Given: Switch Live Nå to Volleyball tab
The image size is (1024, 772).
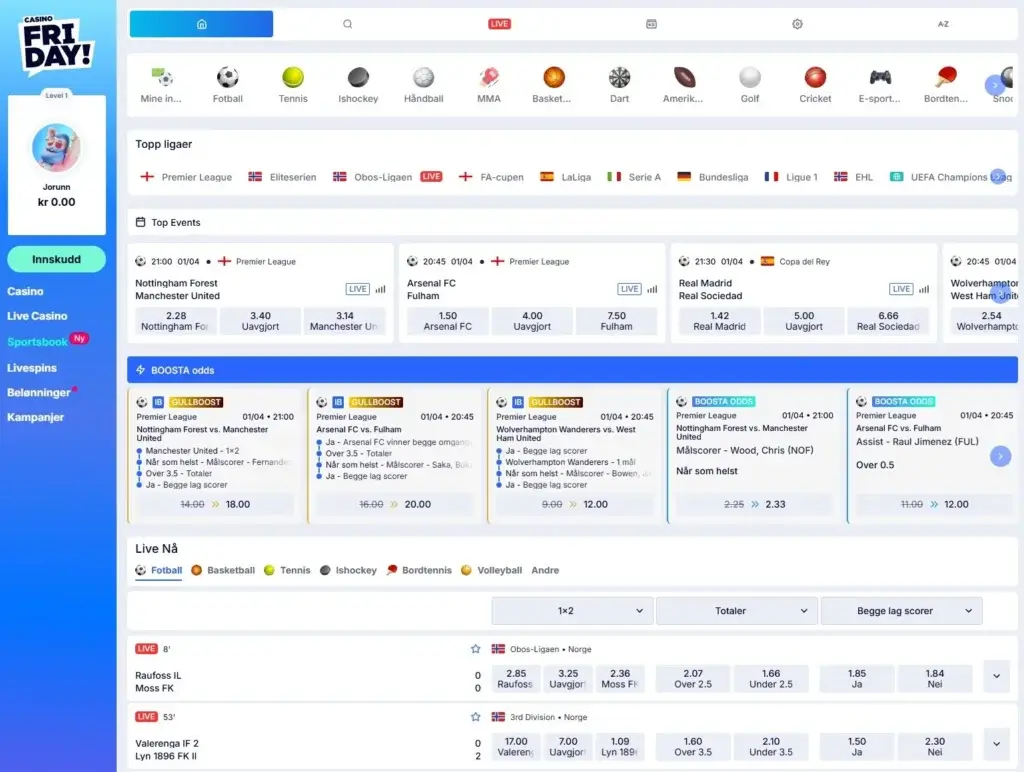Looking at the screenshot, I should [491, 570].
